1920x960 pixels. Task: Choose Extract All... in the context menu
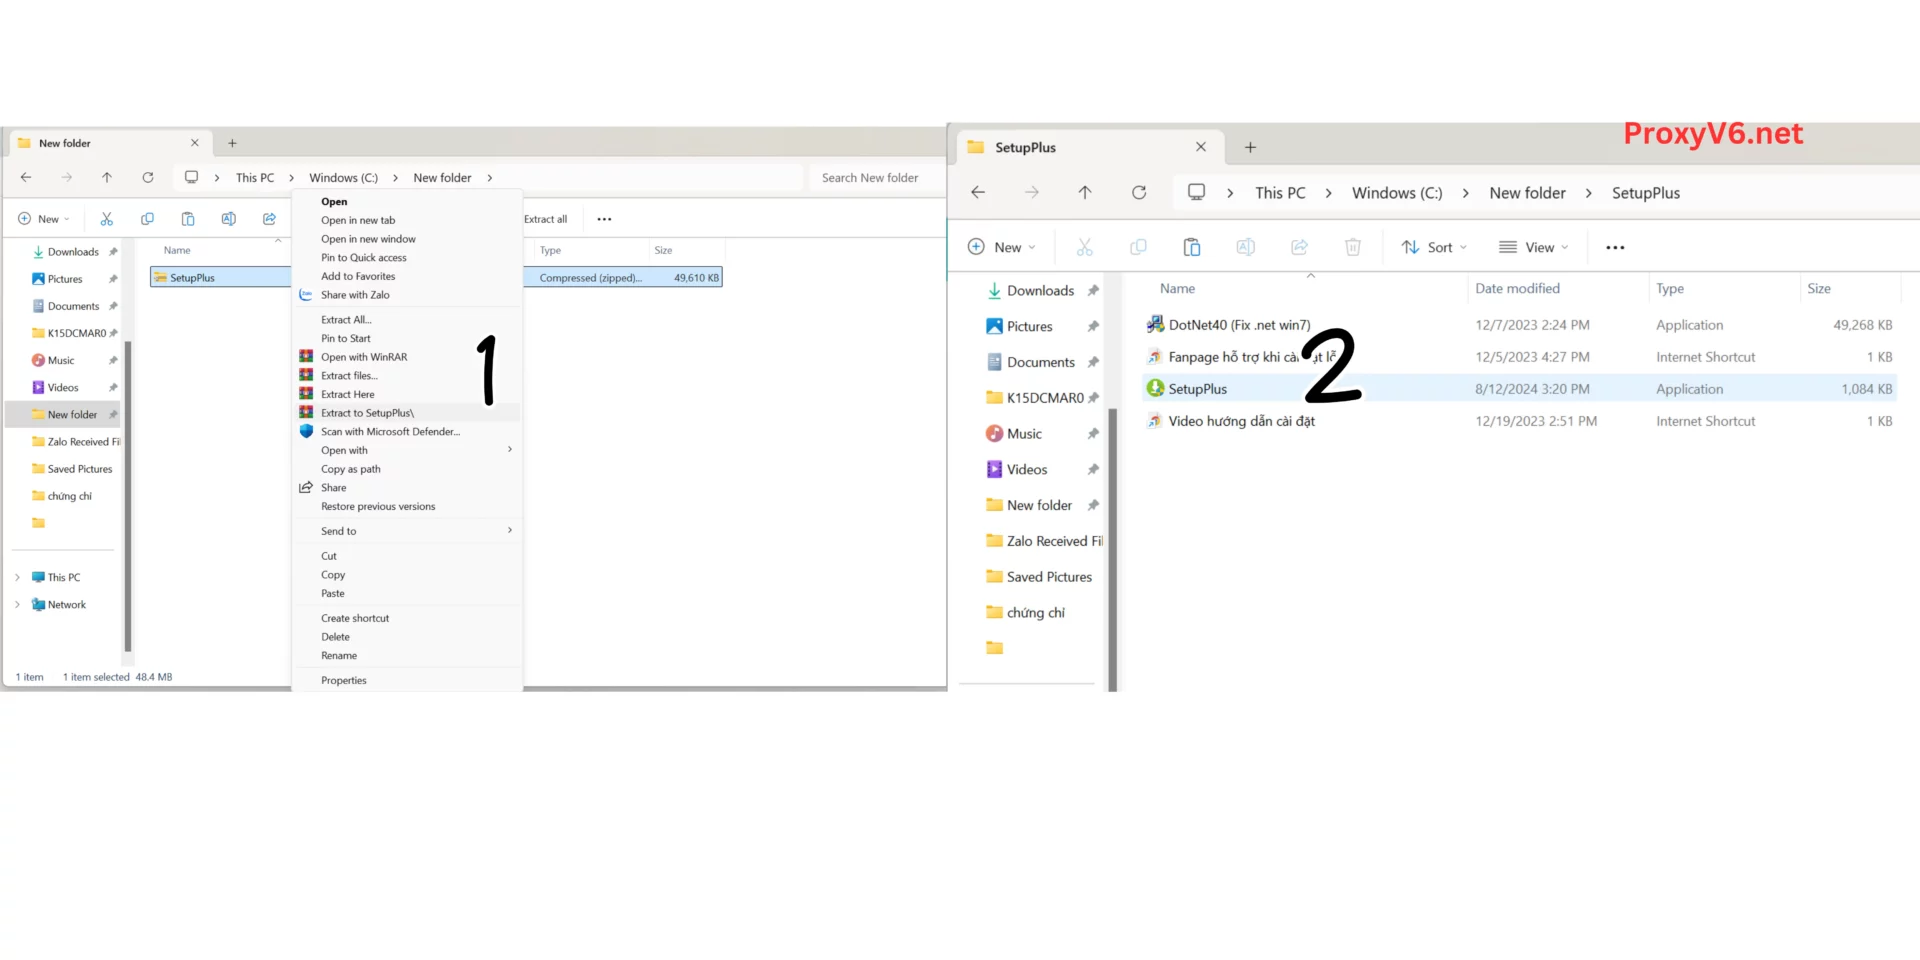click(407, 320)
